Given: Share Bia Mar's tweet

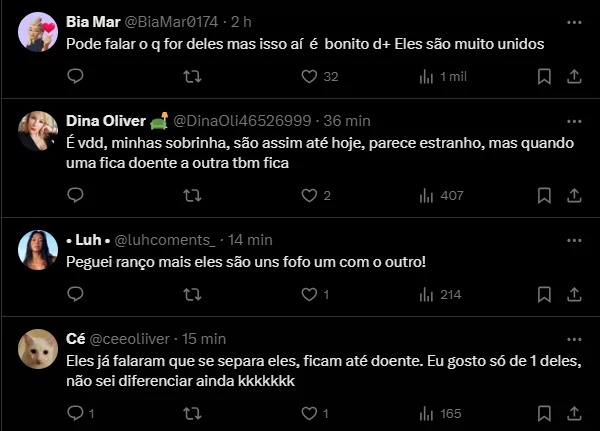Looking at the screenshot, I should pos(574,77).
